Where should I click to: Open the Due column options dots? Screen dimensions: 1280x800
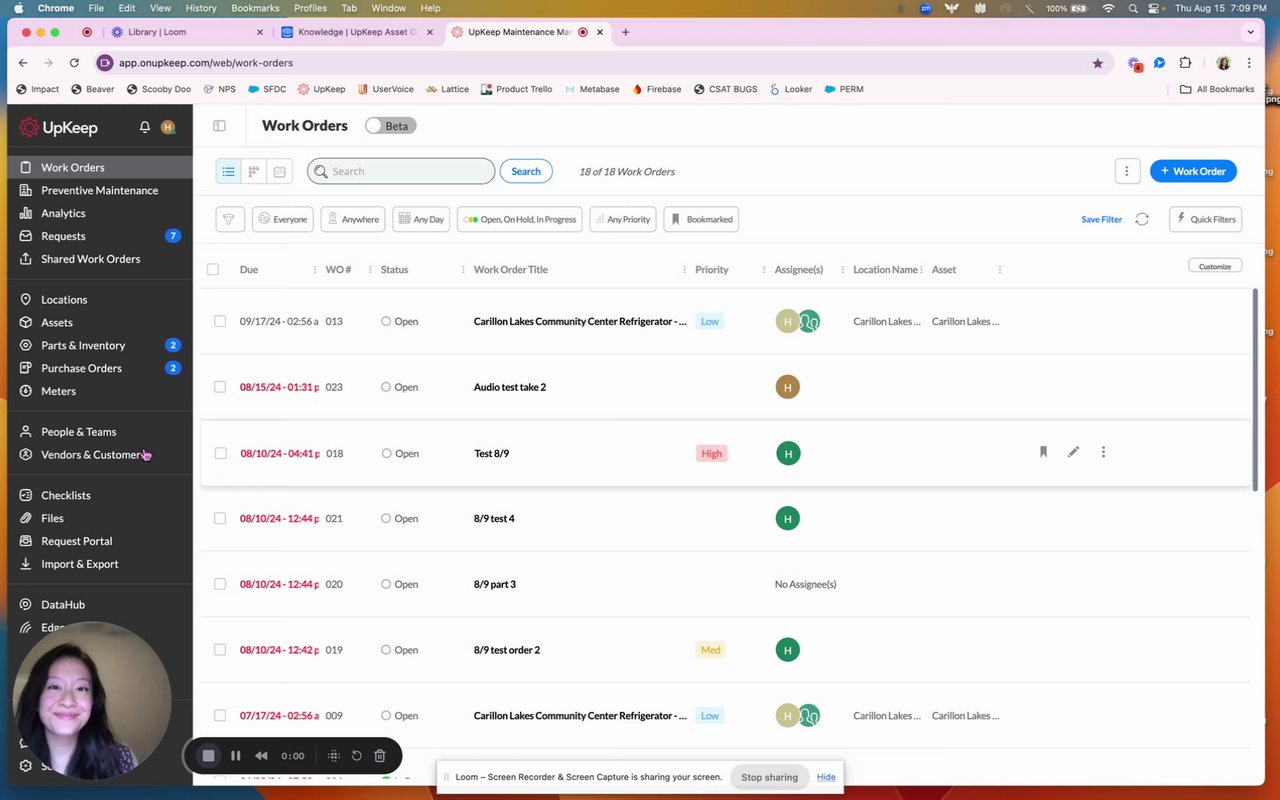tap(315, 270)
